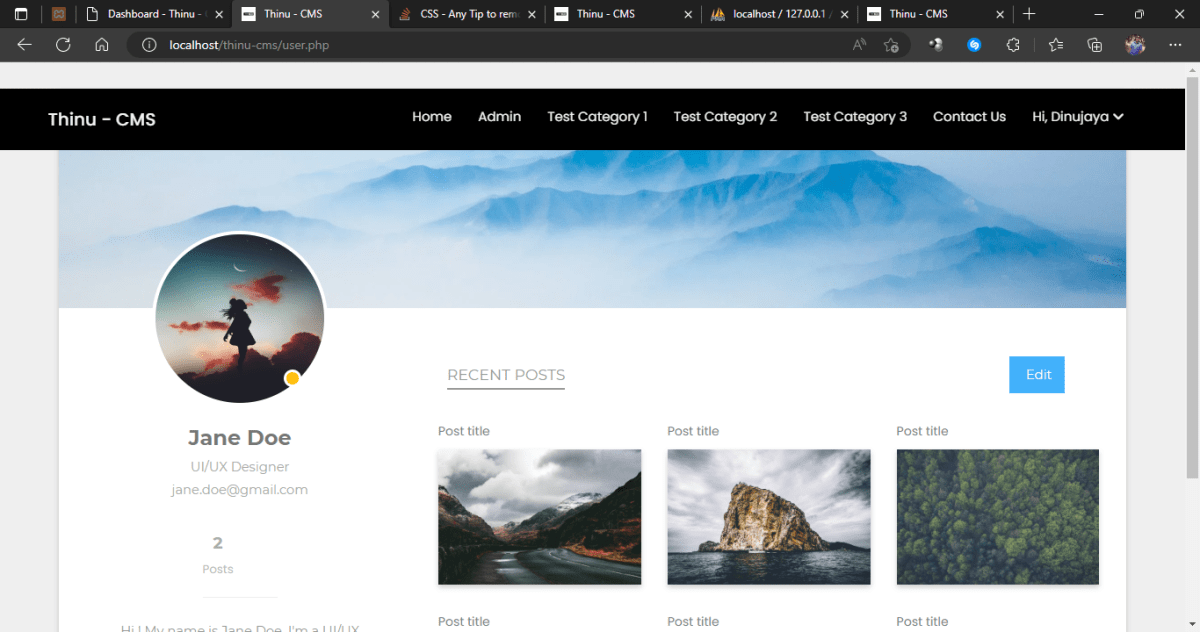The image size is (1200, 632).
Task: Open the Favorites list icon
Action: click(1056, 45)
